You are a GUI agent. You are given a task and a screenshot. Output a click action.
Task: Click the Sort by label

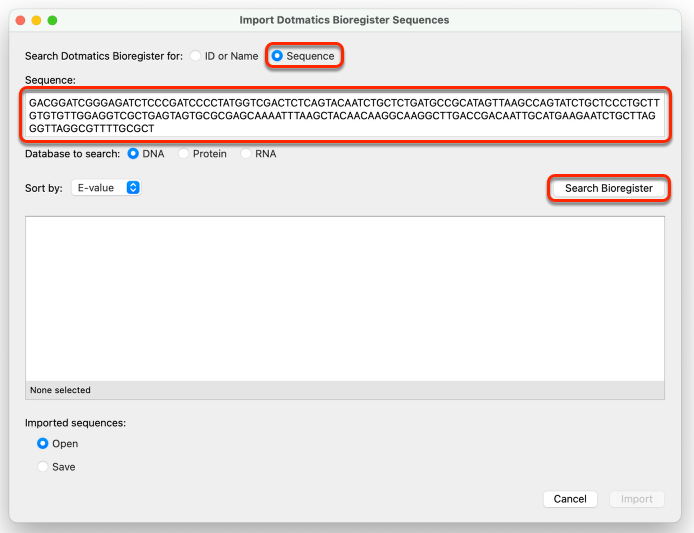point(43,188)
